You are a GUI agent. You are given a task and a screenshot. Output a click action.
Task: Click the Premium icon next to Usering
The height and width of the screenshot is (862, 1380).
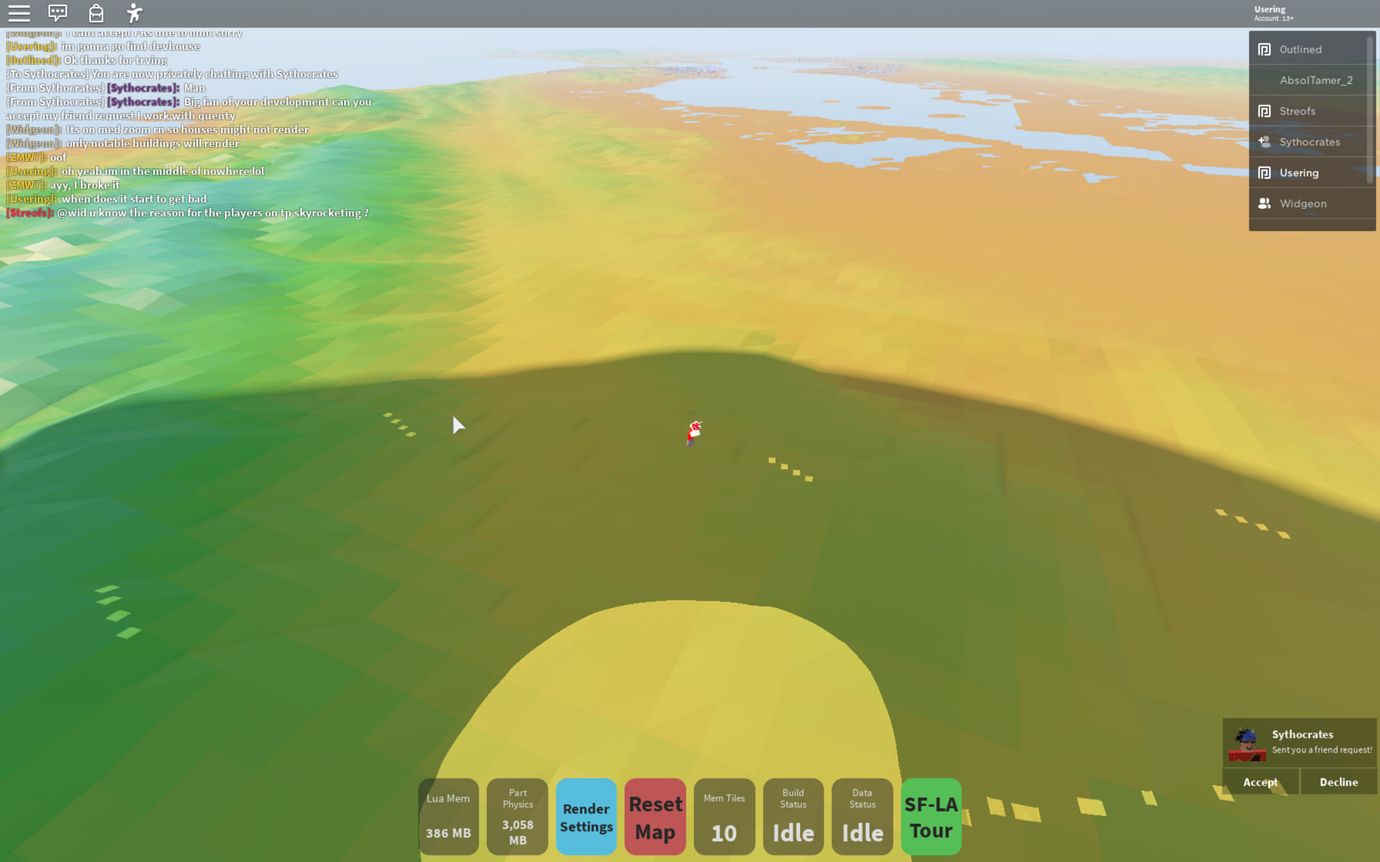pos(1263,172)
